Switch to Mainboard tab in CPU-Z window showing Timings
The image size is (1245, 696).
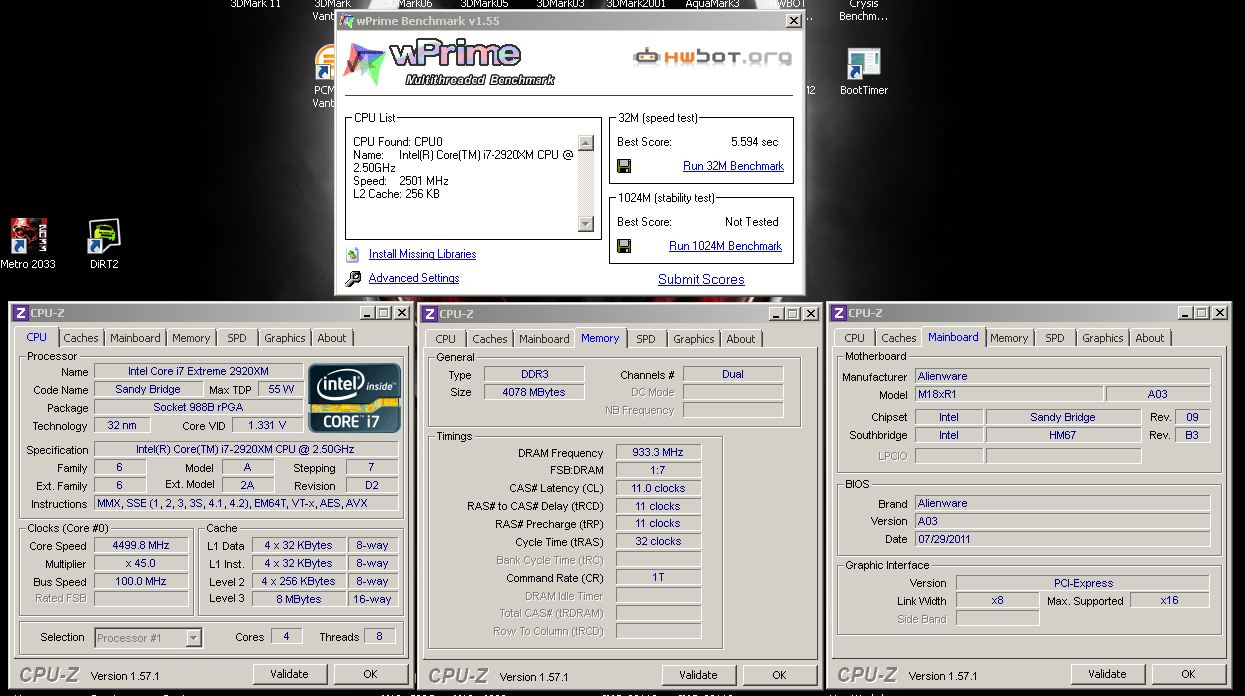(x=544, y=339)
